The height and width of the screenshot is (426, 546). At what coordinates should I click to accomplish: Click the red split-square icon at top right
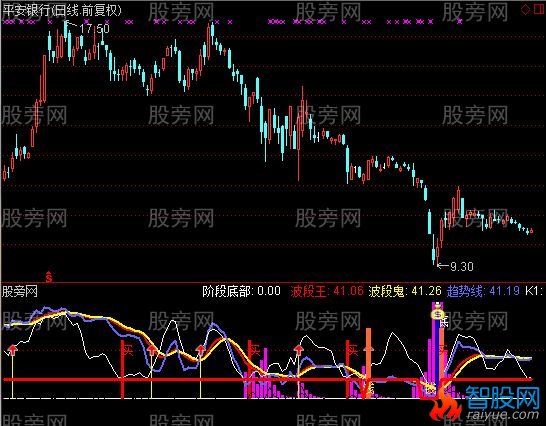point(539,9)
